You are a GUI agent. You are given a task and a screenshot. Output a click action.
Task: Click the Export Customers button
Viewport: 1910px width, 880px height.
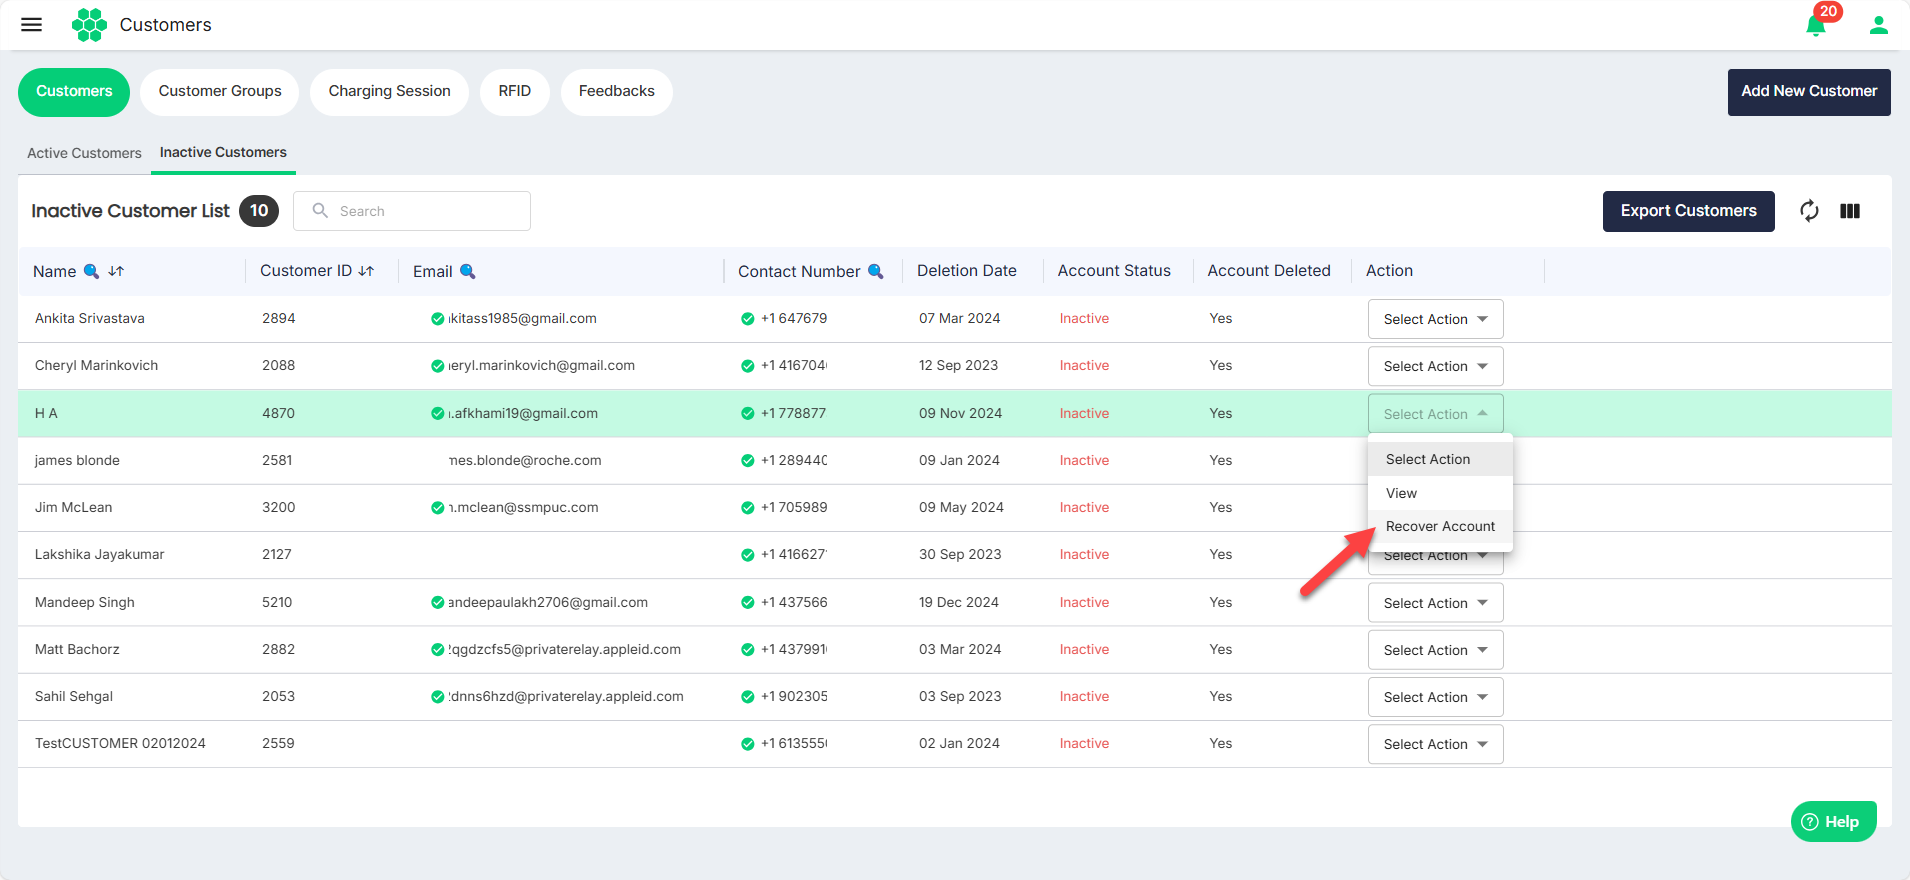pyautogui.click(x=1689, y=211)
